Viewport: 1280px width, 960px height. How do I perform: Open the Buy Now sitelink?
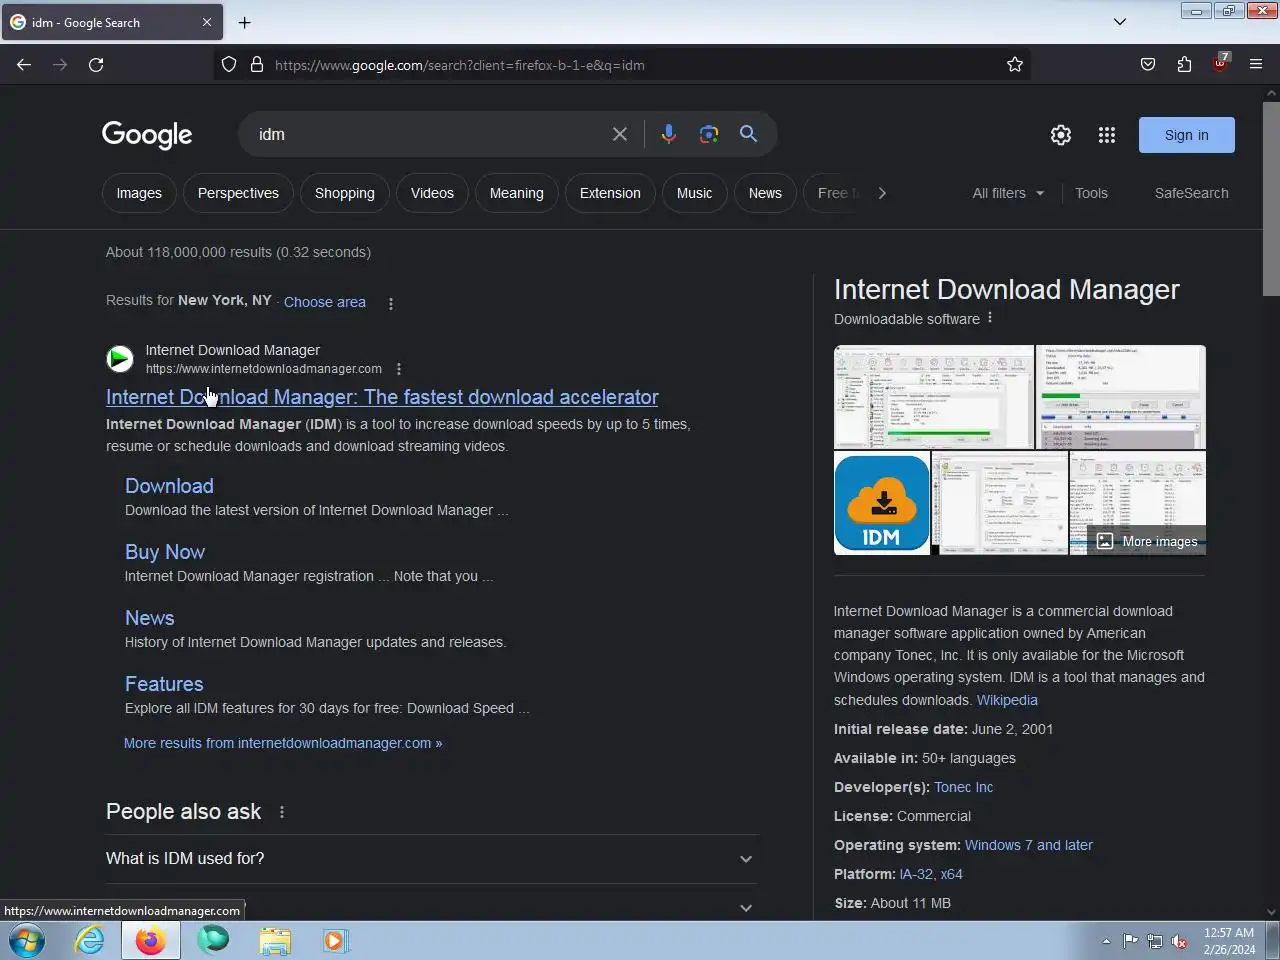165,552
